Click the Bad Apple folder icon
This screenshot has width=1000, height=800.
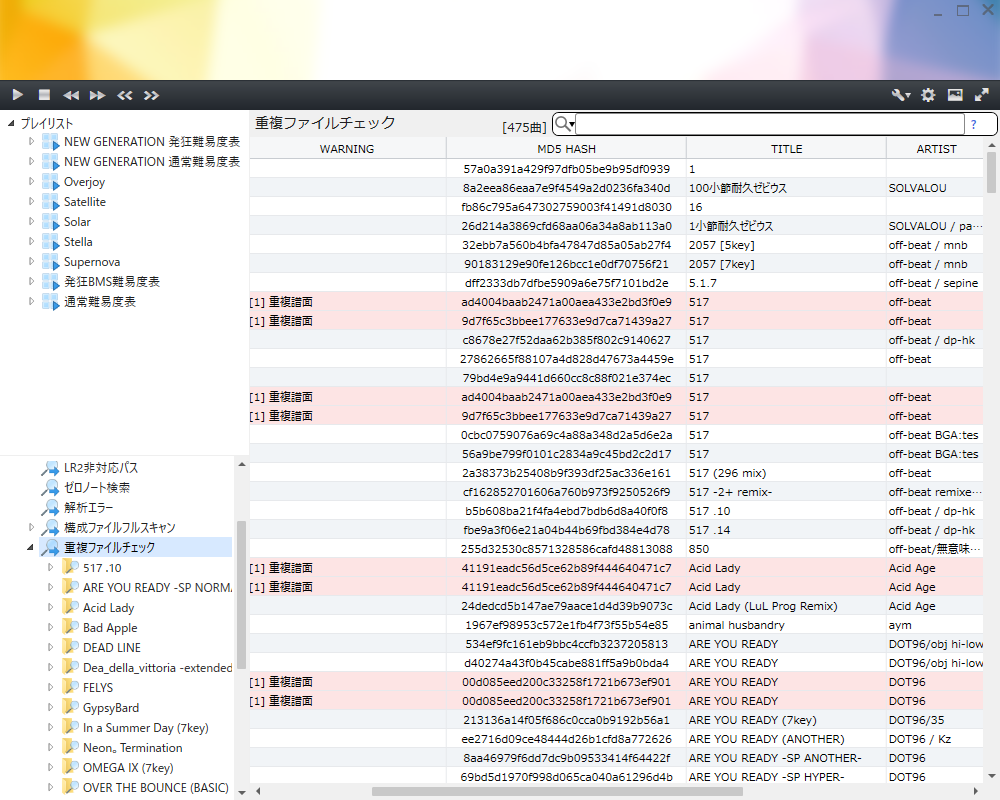[70, 628]
